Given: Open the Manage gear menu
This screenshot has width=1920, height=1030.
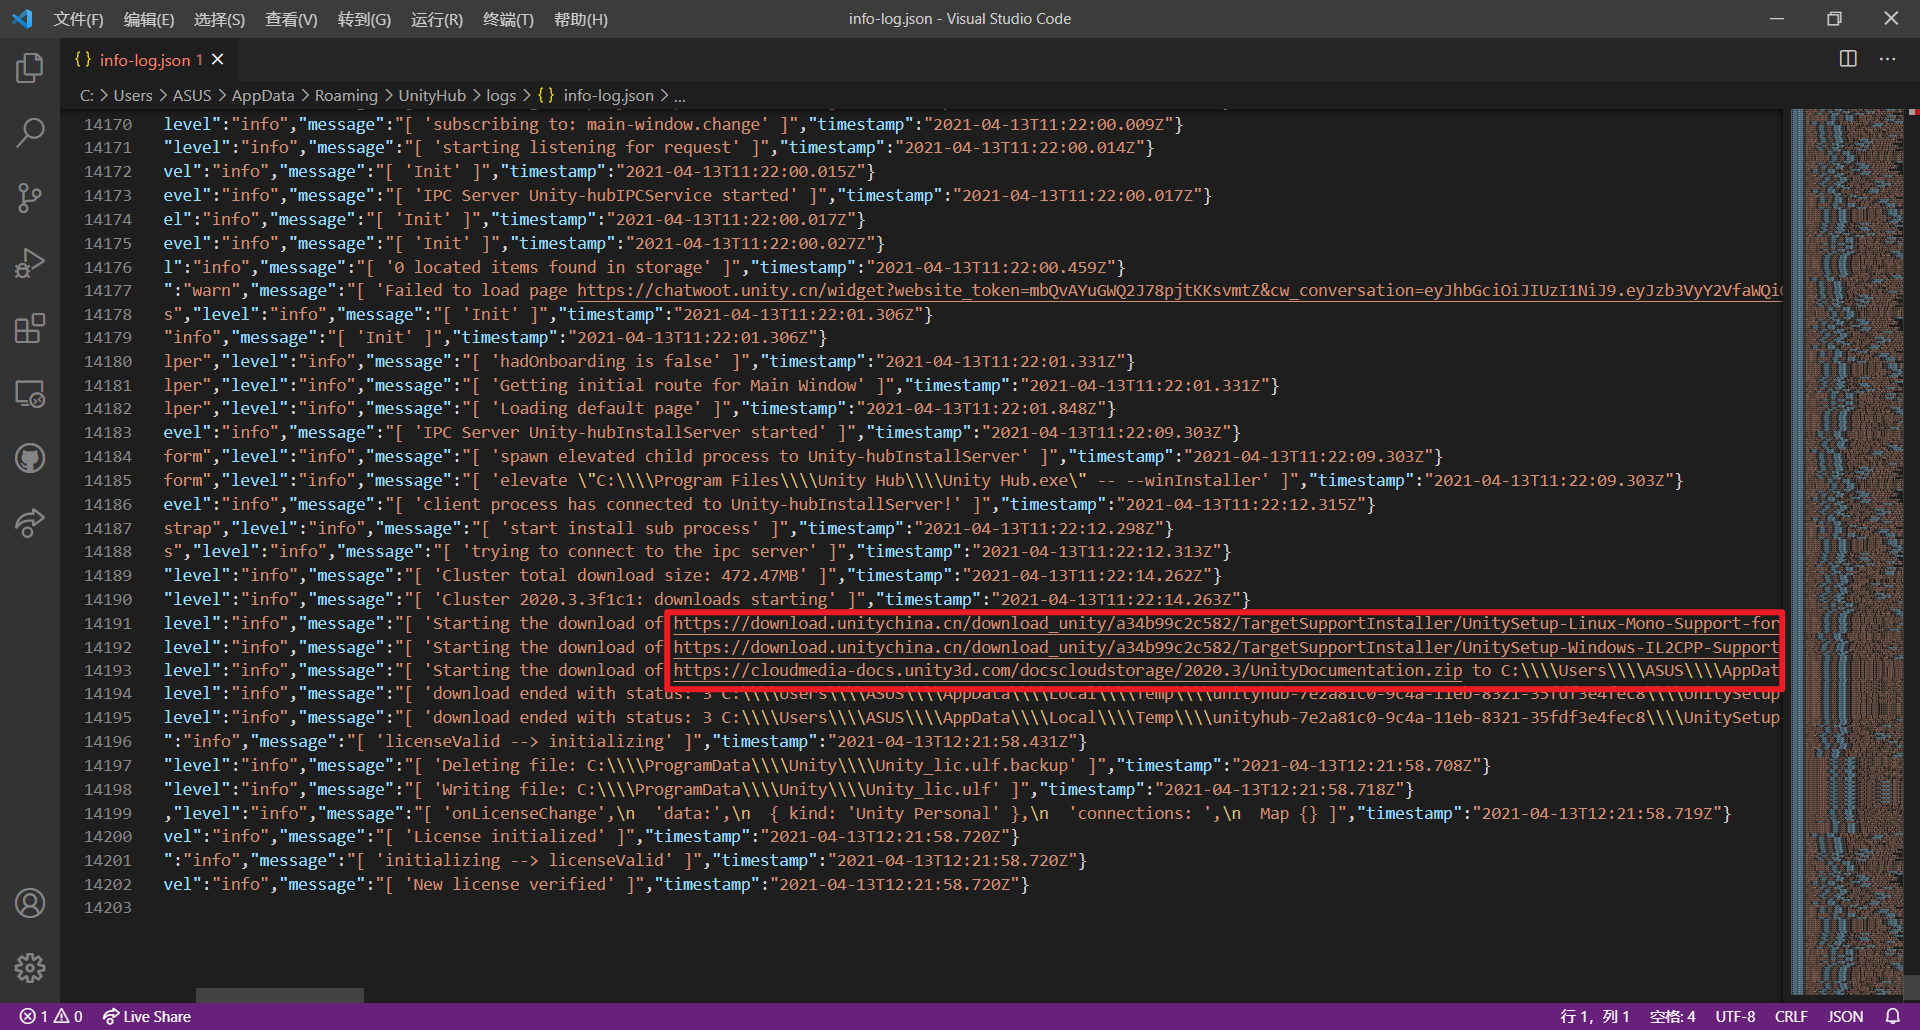Looking at the screenshot, I should [30, 968].
